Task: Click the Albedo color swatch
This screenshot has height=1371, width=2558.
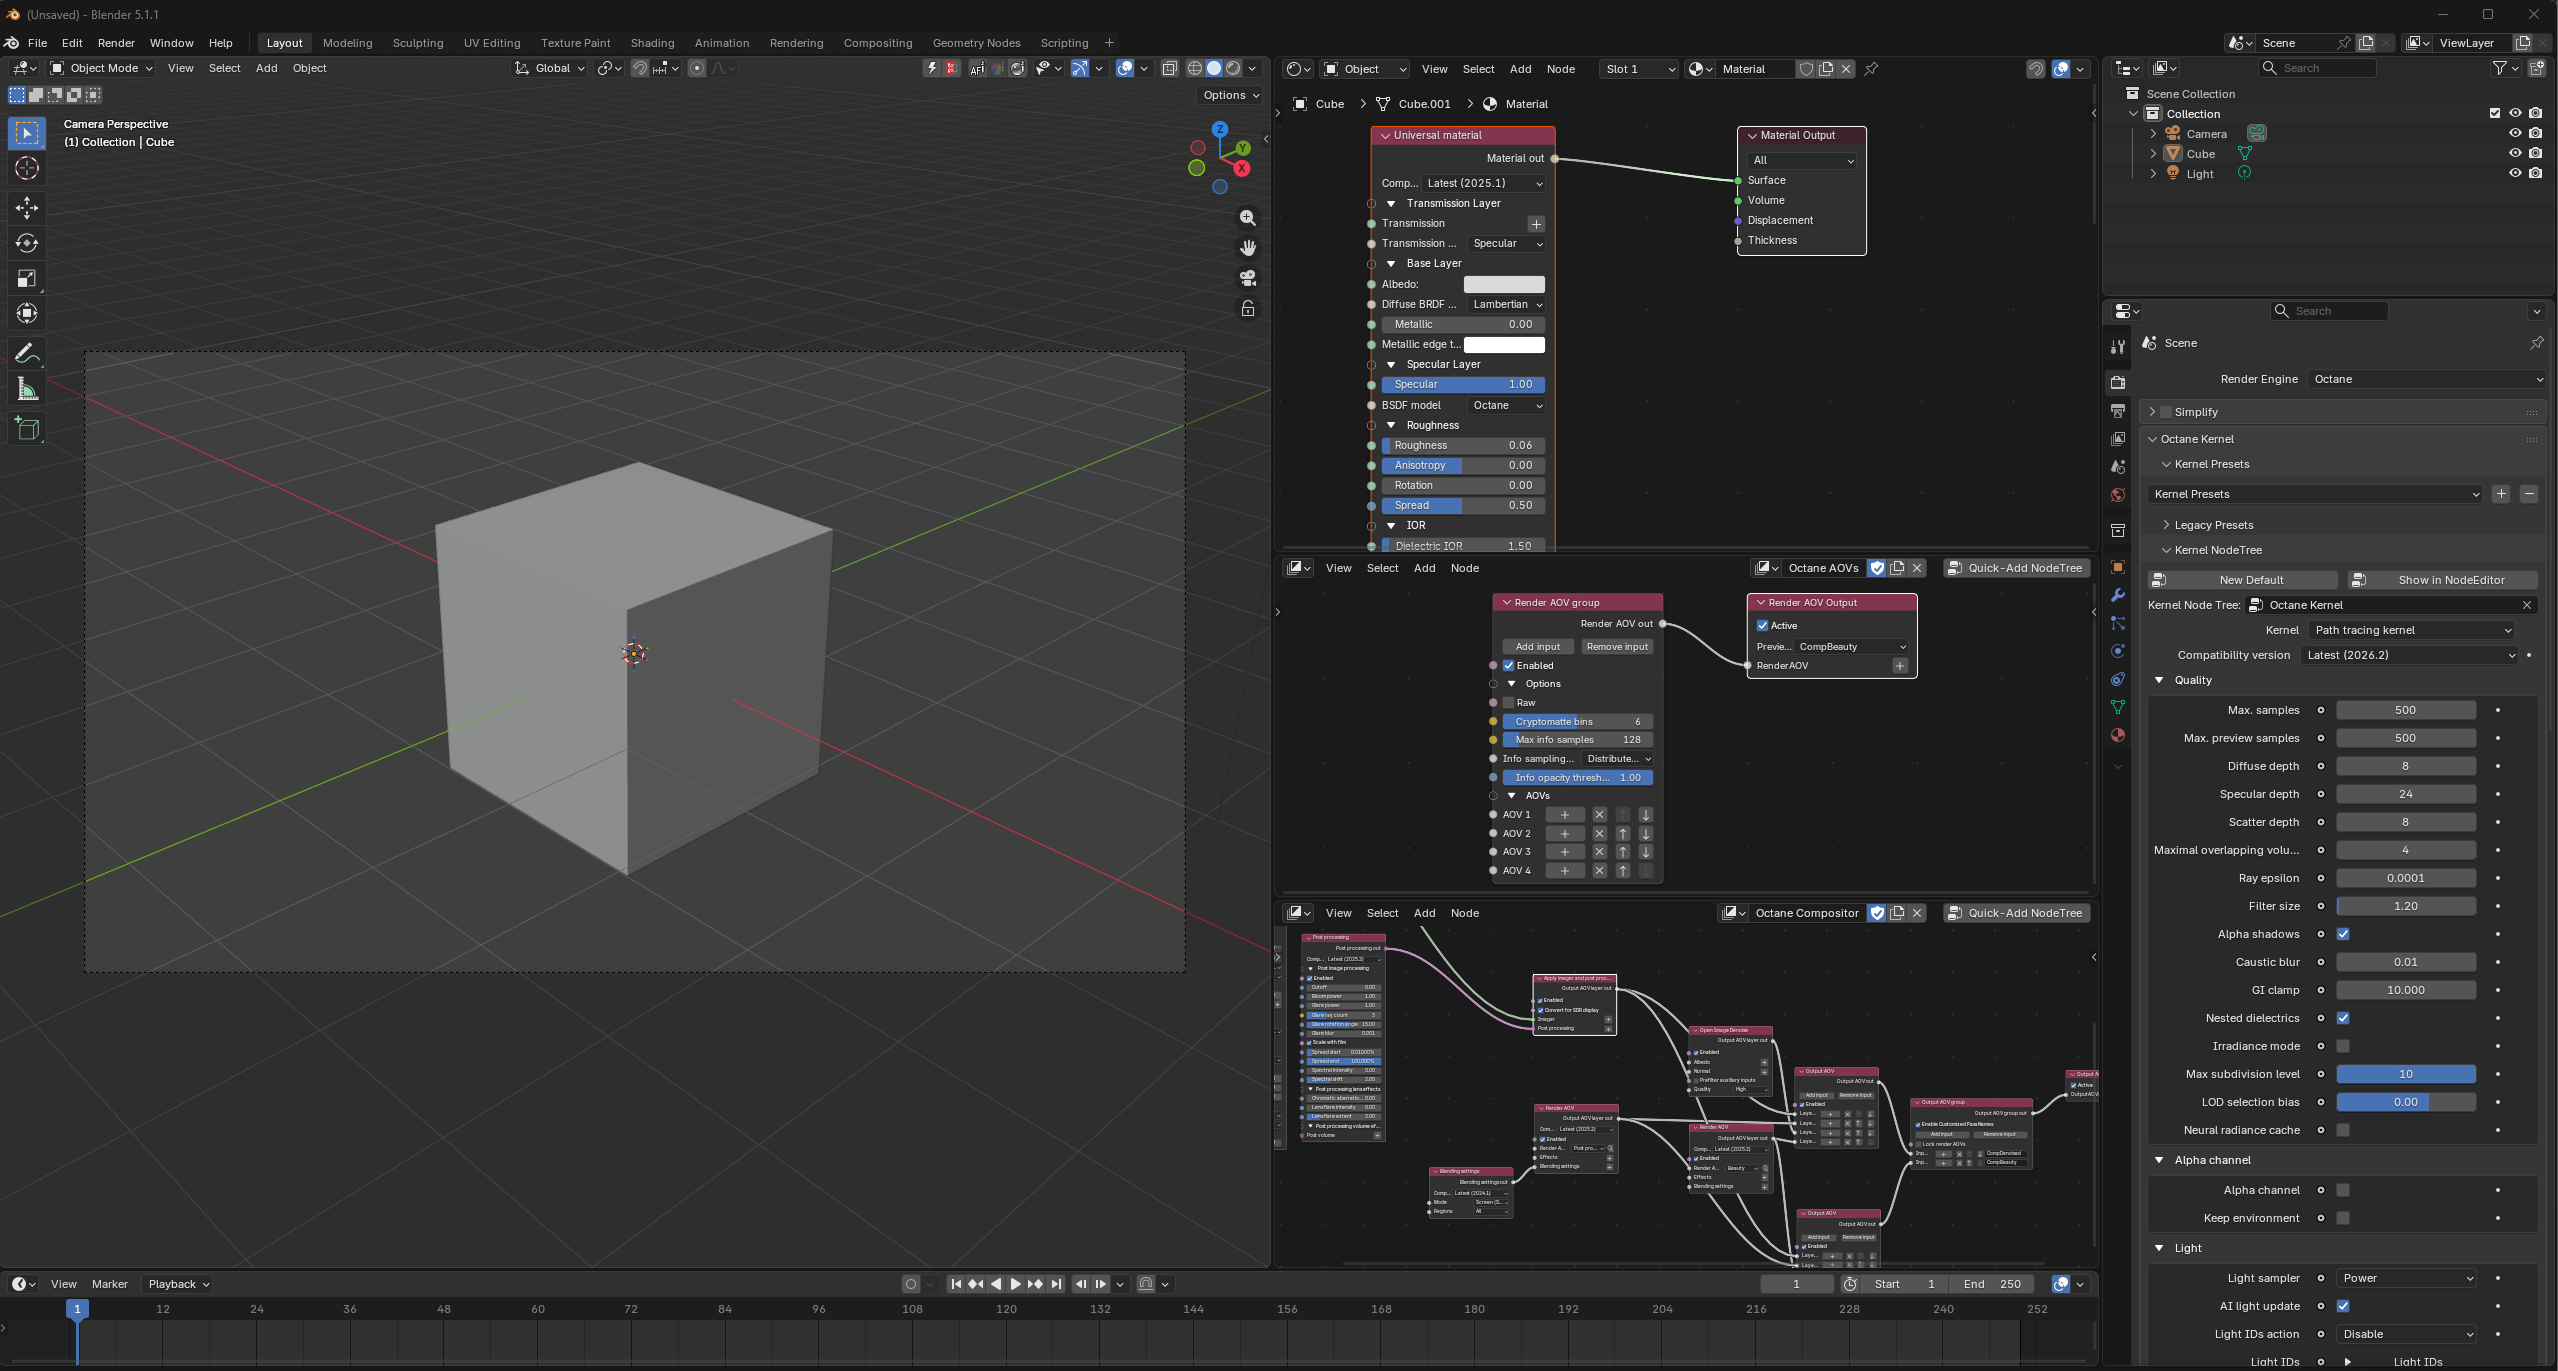Action: click(x=1504, y=285)
